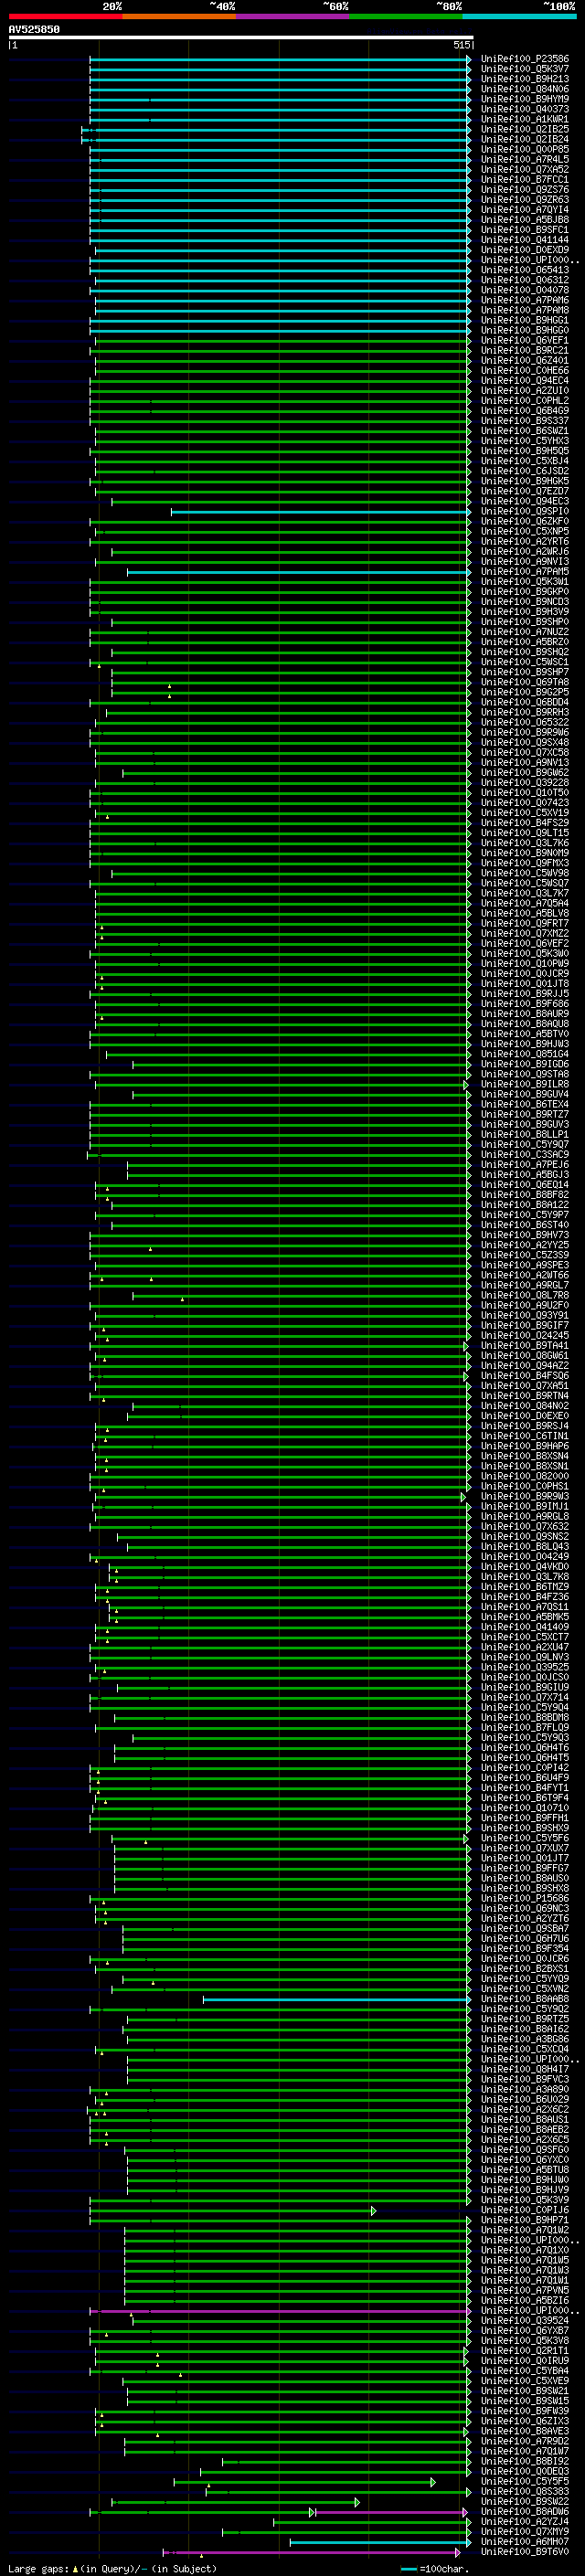Open the UniRef100_A1KWR1 entry
The width and height of the screenshot is (585, 2576).
tap(525, 119)
